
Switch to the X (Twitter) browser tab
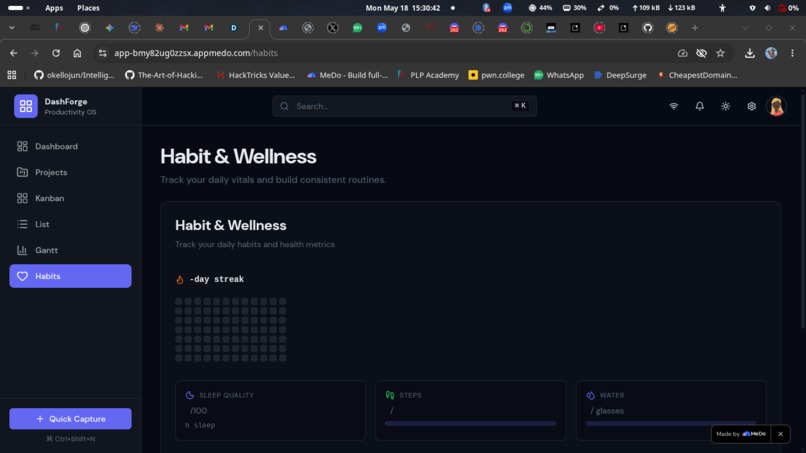click(x=333, y=28)
